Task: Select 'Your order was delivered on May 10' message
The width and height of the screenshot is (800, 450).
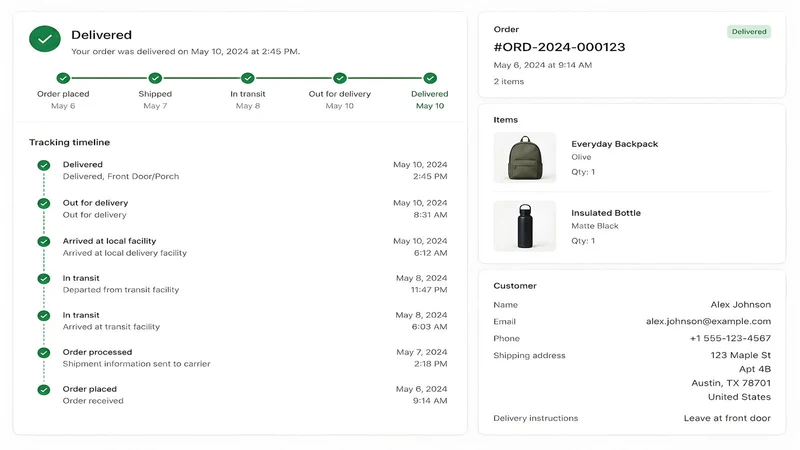Action: point(185,52)
